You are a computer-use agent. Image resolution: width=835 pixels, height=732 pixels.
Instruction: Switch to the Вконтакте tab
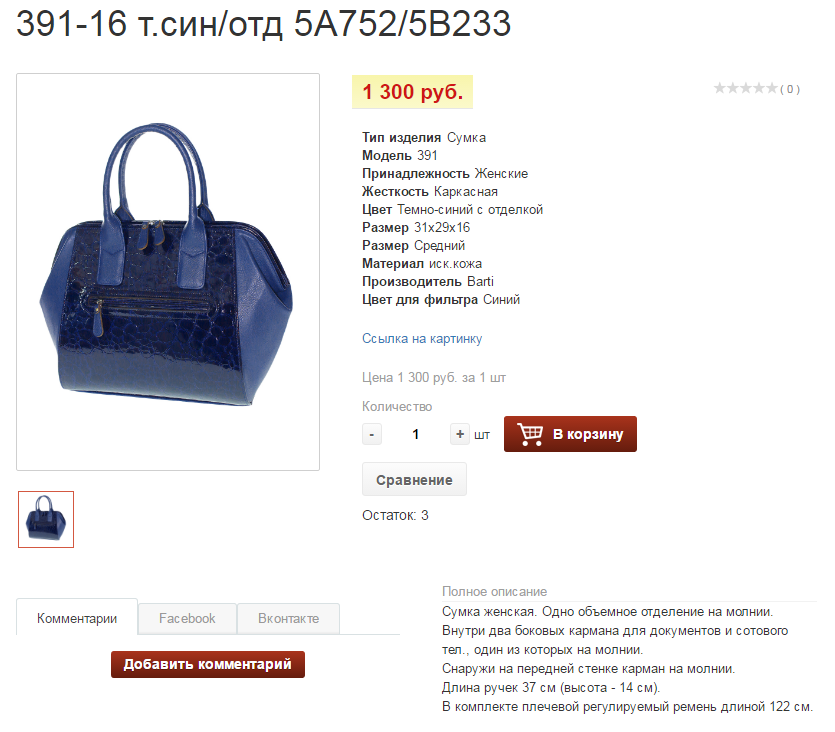pos(289,618)
